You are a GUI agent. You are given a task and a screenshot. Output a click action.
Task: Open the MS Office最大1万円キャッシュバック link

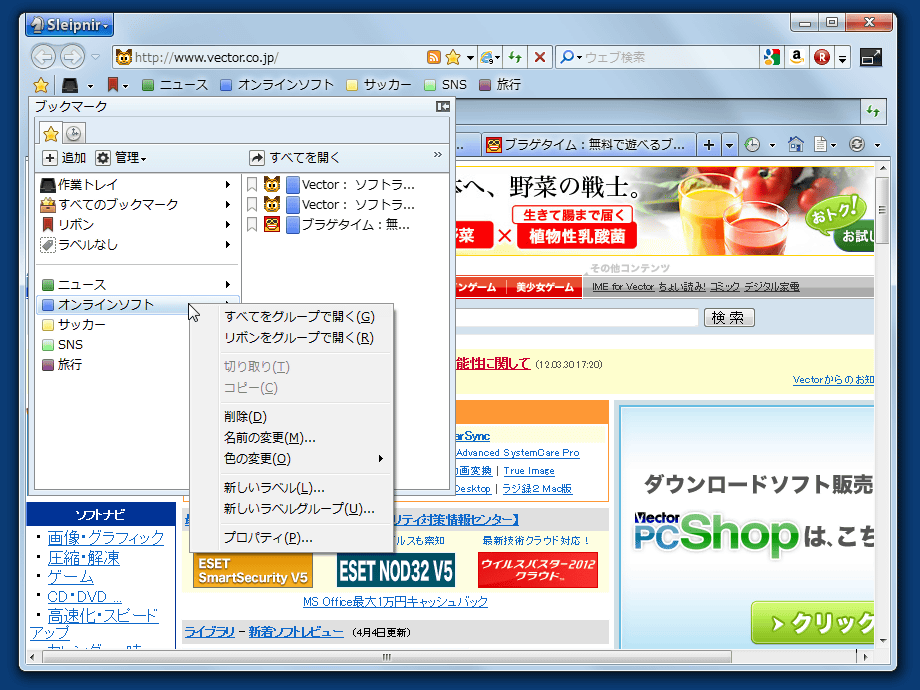[x=395, y=601]
